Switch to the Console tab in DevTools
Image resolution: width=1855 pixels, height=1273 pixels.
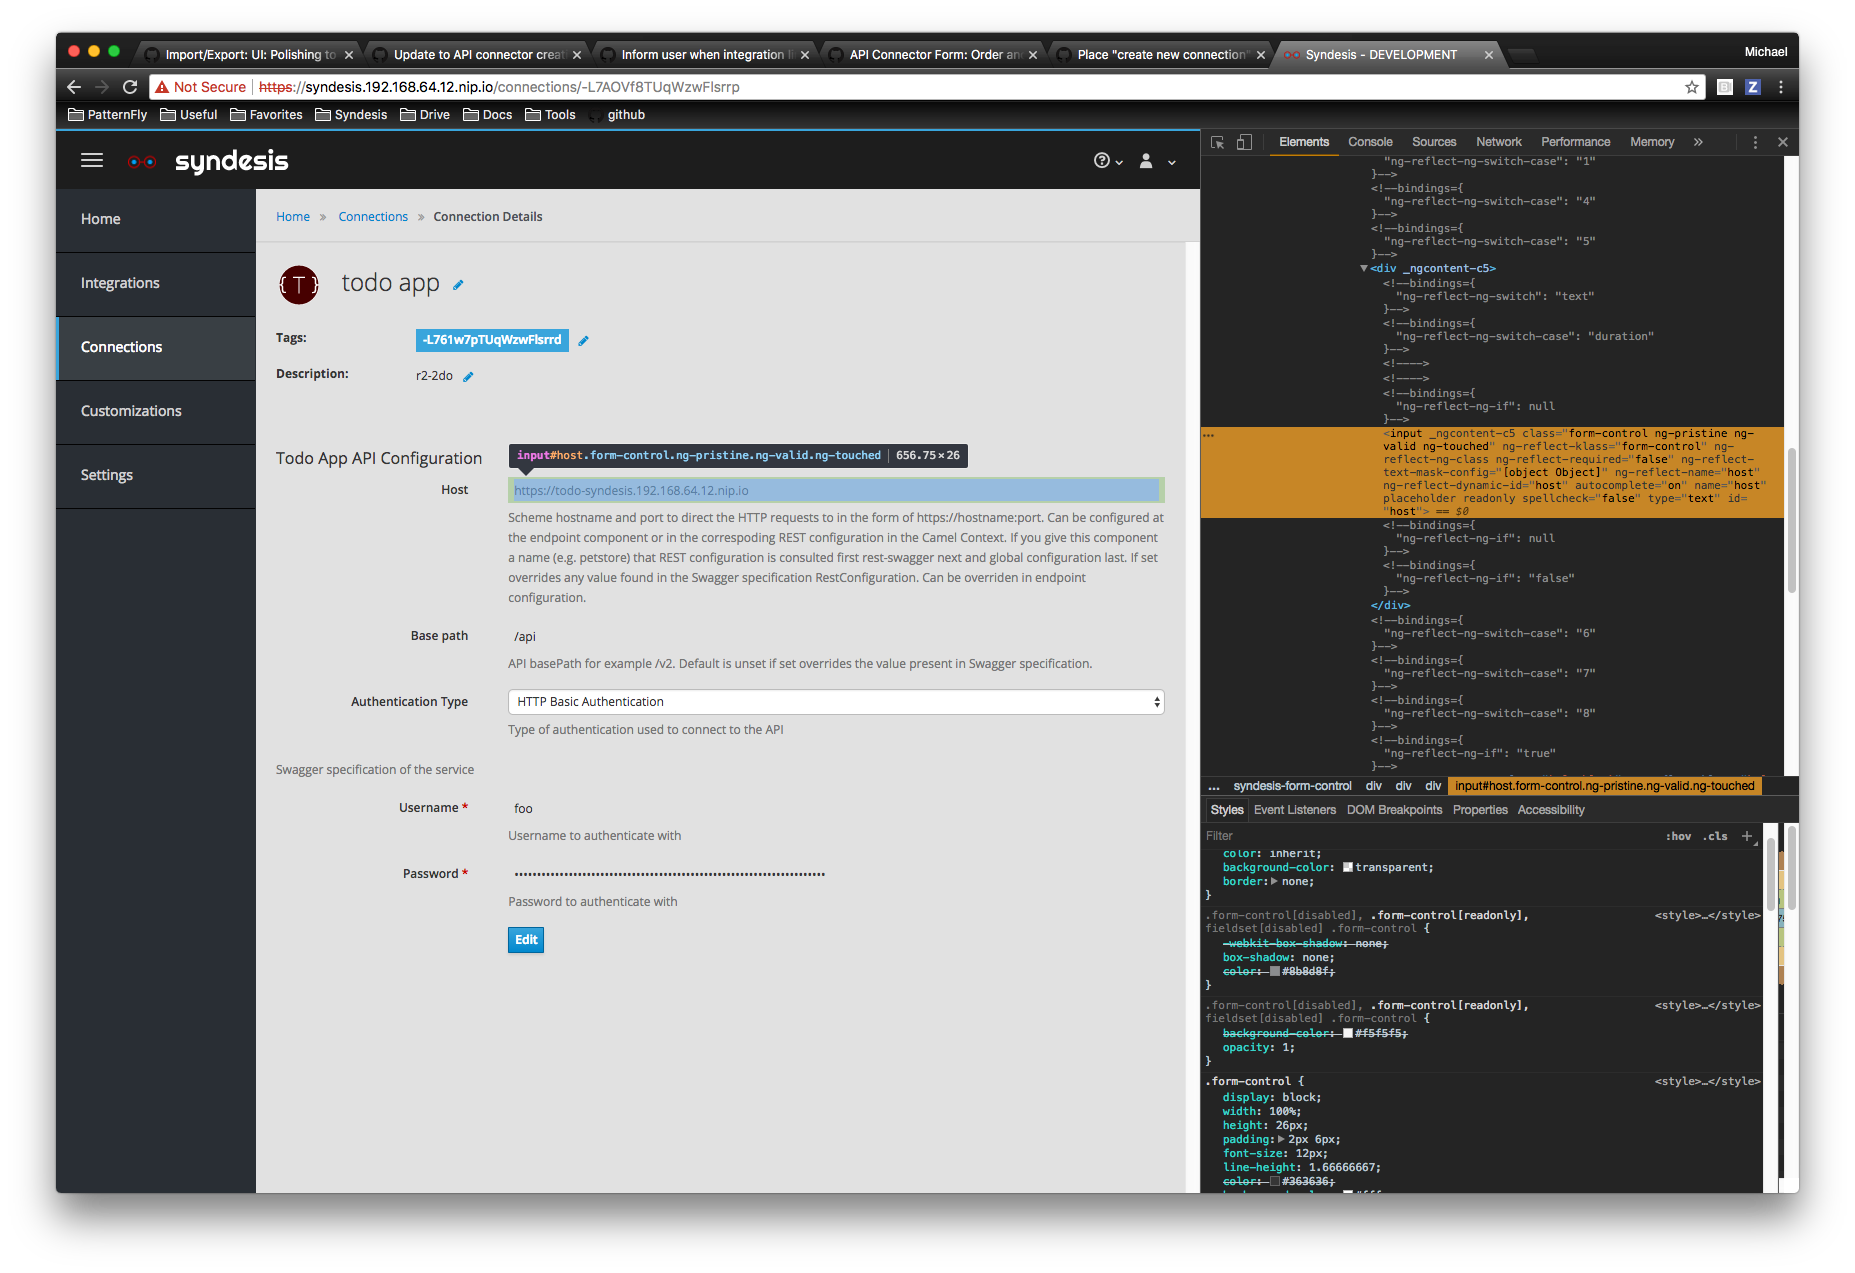pyautogui.click(x=1370, y=142)
